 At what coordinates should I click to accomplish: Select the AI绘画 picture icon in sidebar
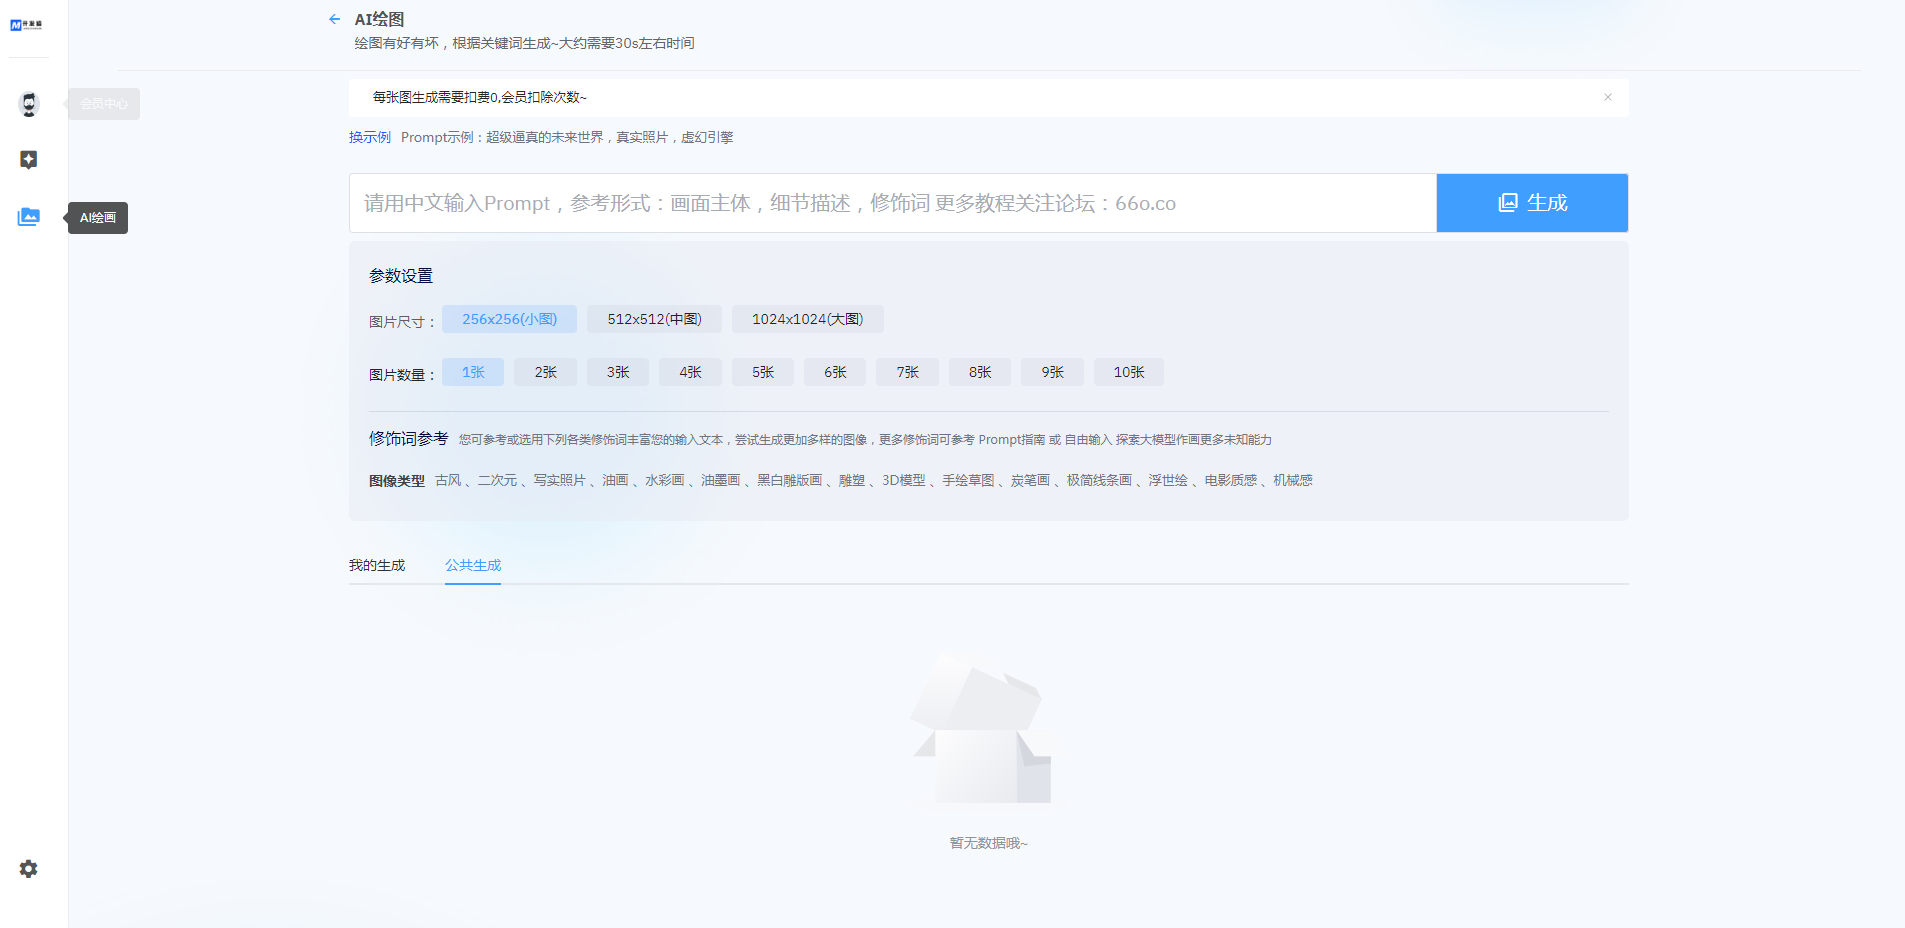click(x=29, y=217)
